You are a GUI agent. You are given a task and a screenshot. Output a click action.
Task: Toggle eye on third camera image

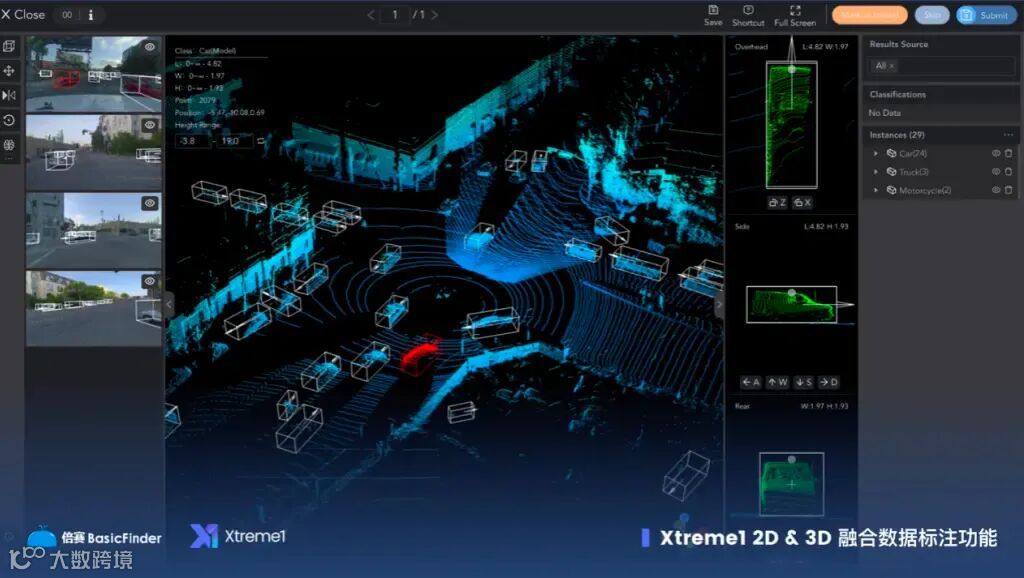150,203
